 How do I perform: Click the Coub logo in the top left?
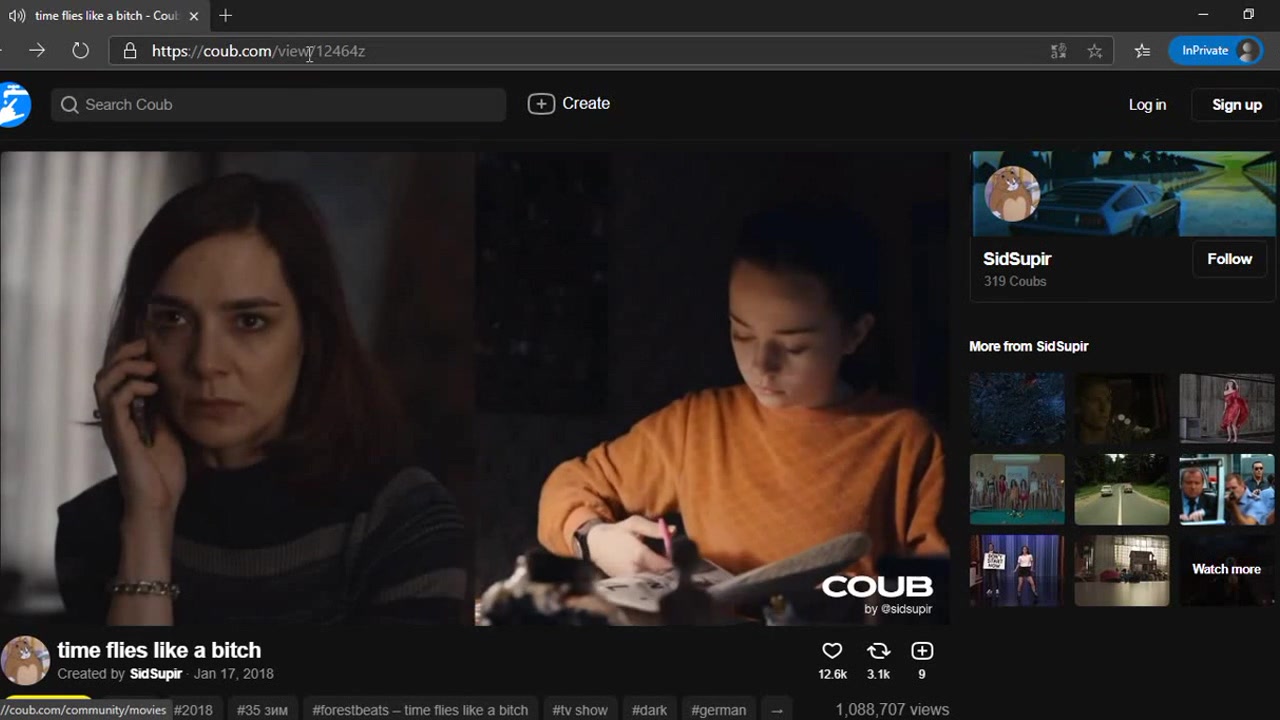tap(12, 104)
